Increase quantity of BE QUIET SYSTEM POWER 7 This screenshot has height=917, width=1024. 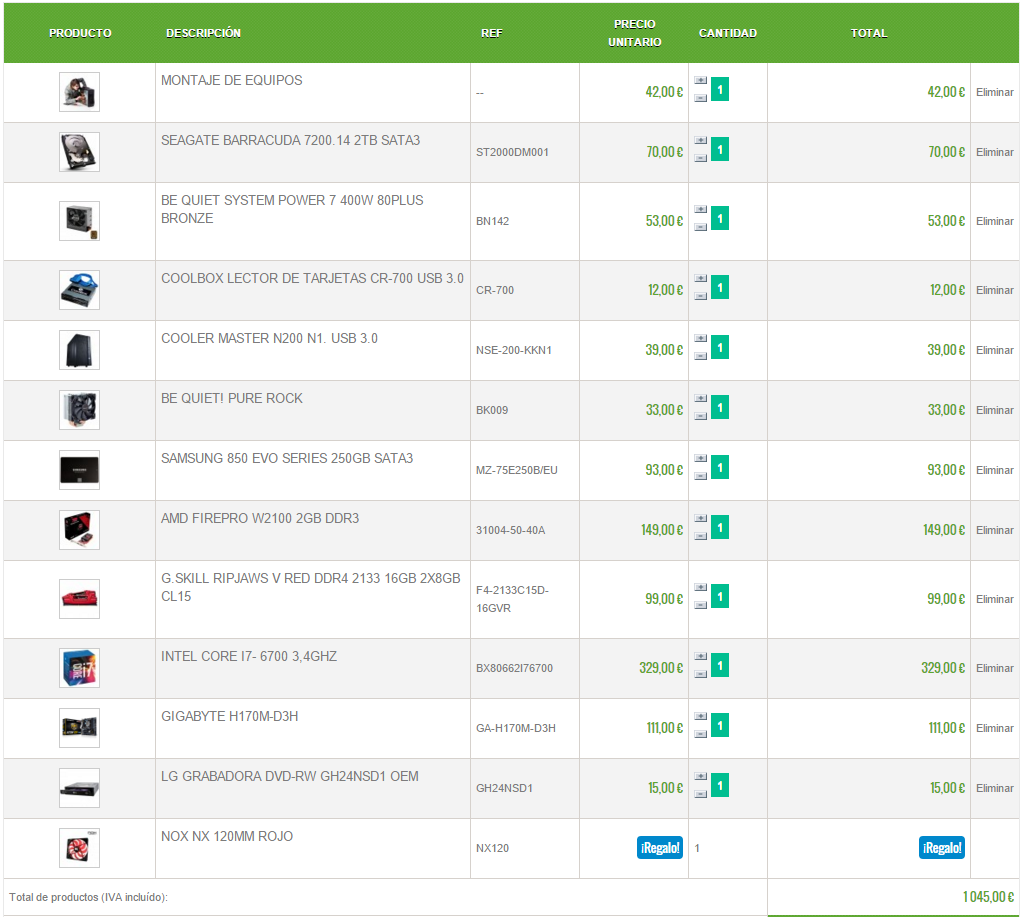(700, 210)
